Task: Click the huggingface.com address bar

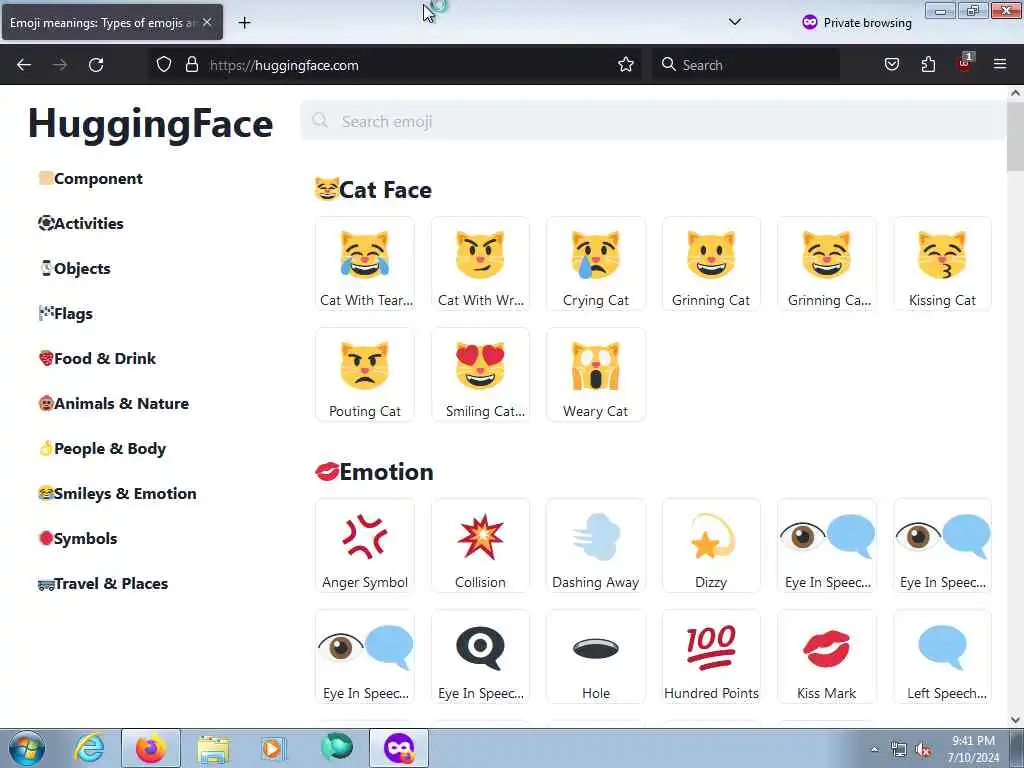Action: [x=395, y=65]
